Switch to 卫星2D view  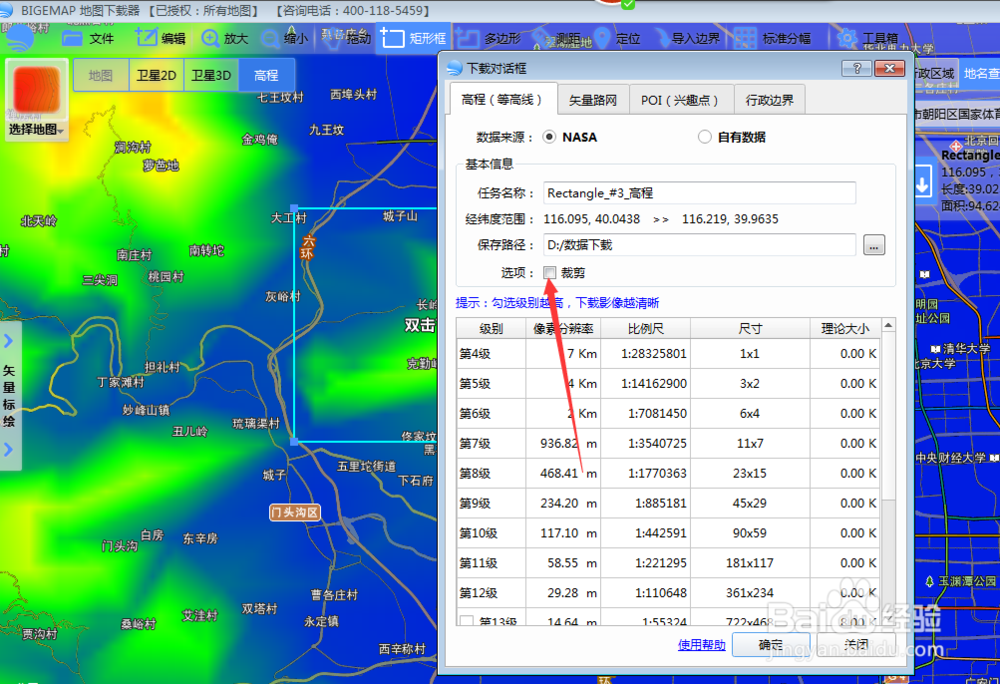[156, 75]
